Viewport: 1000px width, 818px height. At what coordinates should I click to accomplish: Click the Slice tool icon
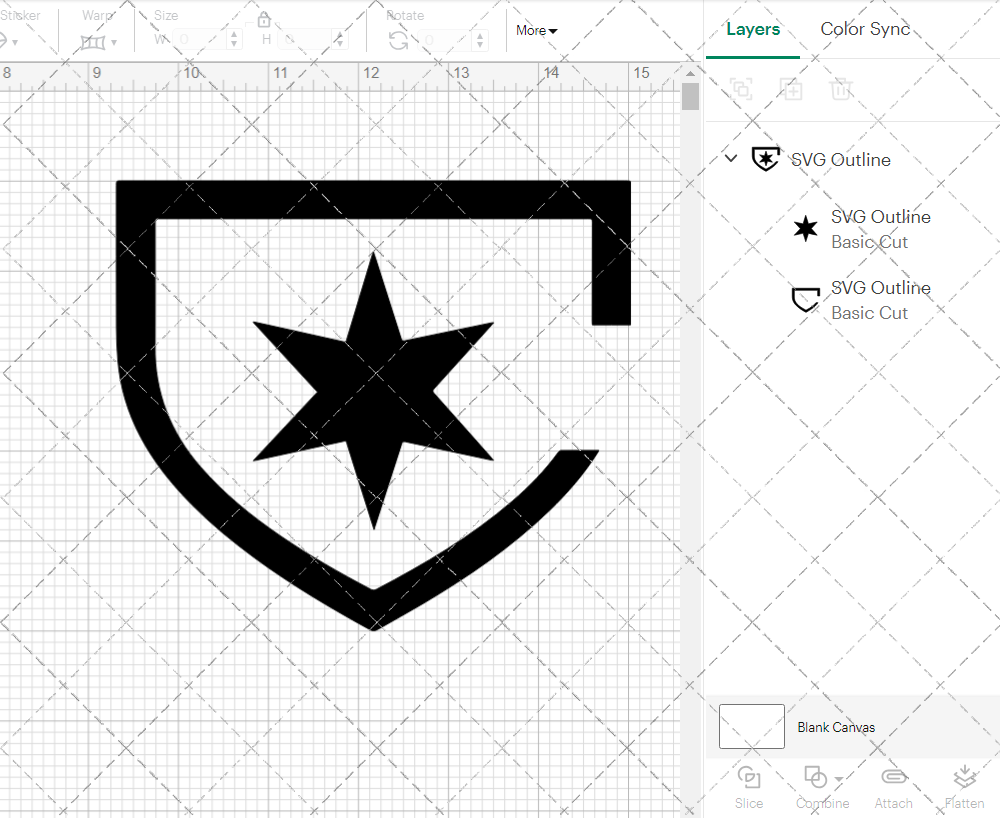click(748, 777)
